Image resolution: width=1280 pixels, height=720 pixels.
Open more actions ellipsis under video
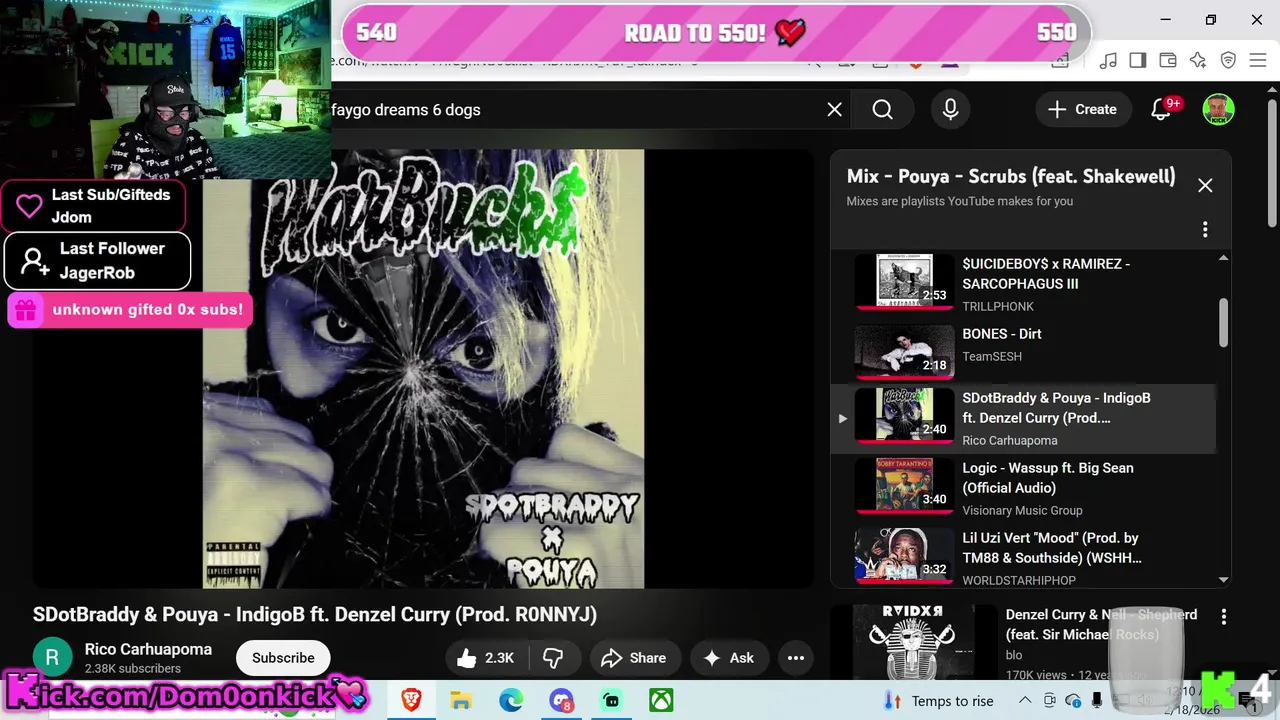pos(796,658)
